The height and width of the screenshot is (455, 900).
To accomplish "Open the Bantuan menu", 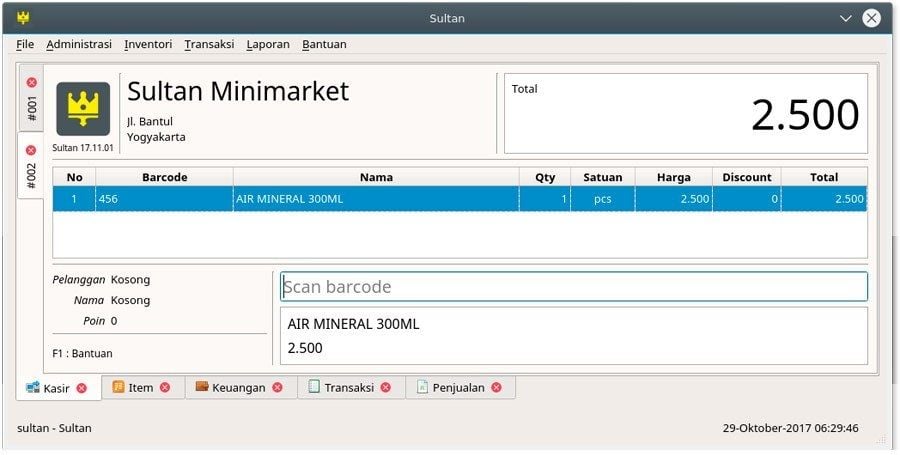I will (x=324, y=44).
